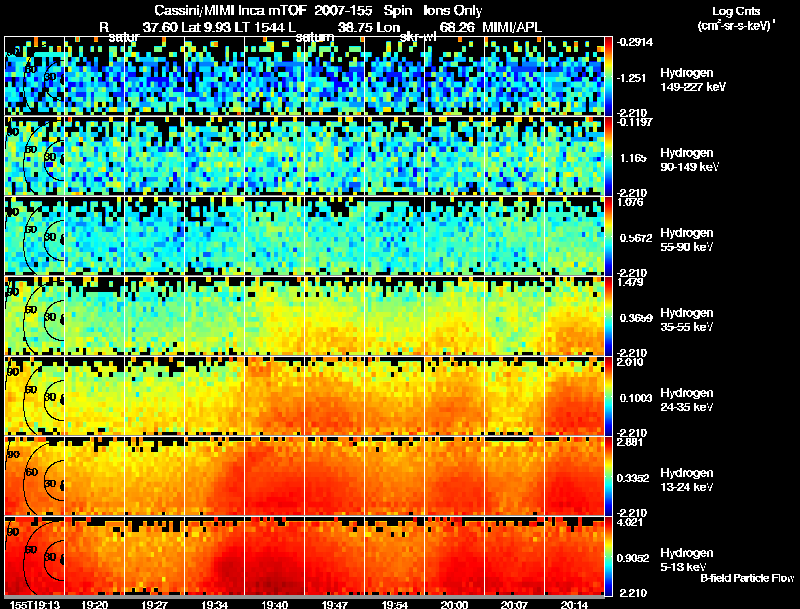Click the 149-227 keV image above 155T19:13

pyautogui.click(x=34, y=76)
